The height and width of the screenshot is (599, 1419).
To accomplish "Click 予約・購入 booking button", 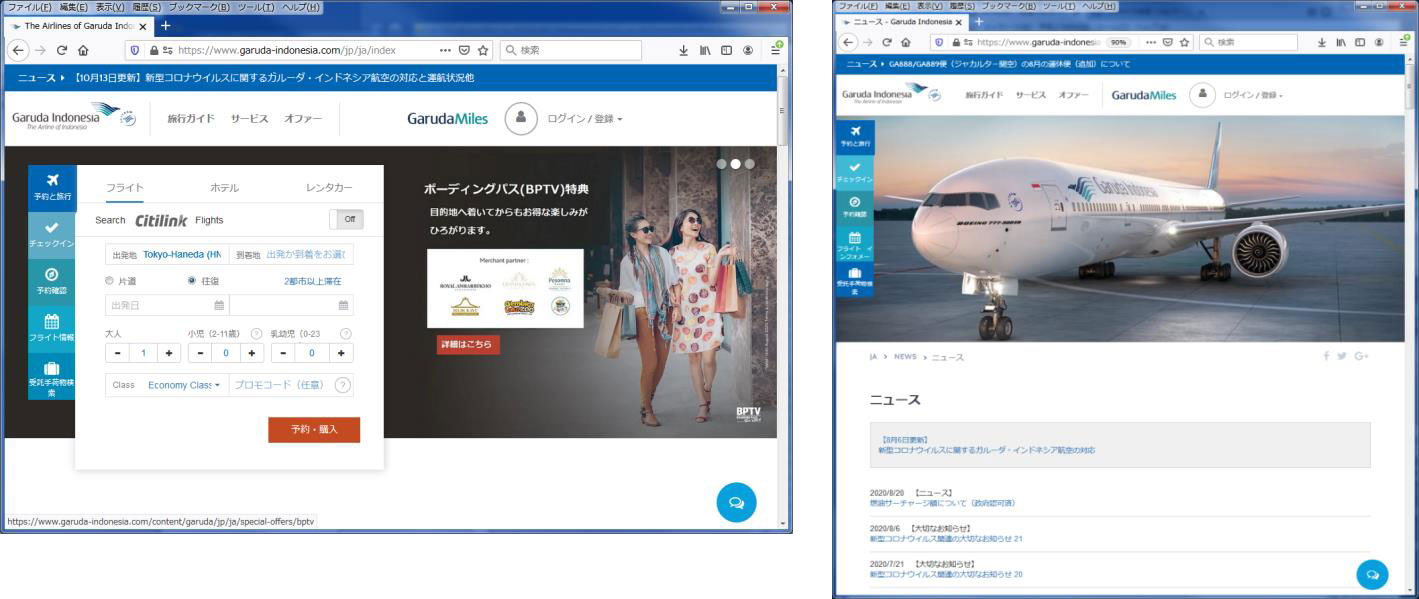I will (x=314, y=429).
